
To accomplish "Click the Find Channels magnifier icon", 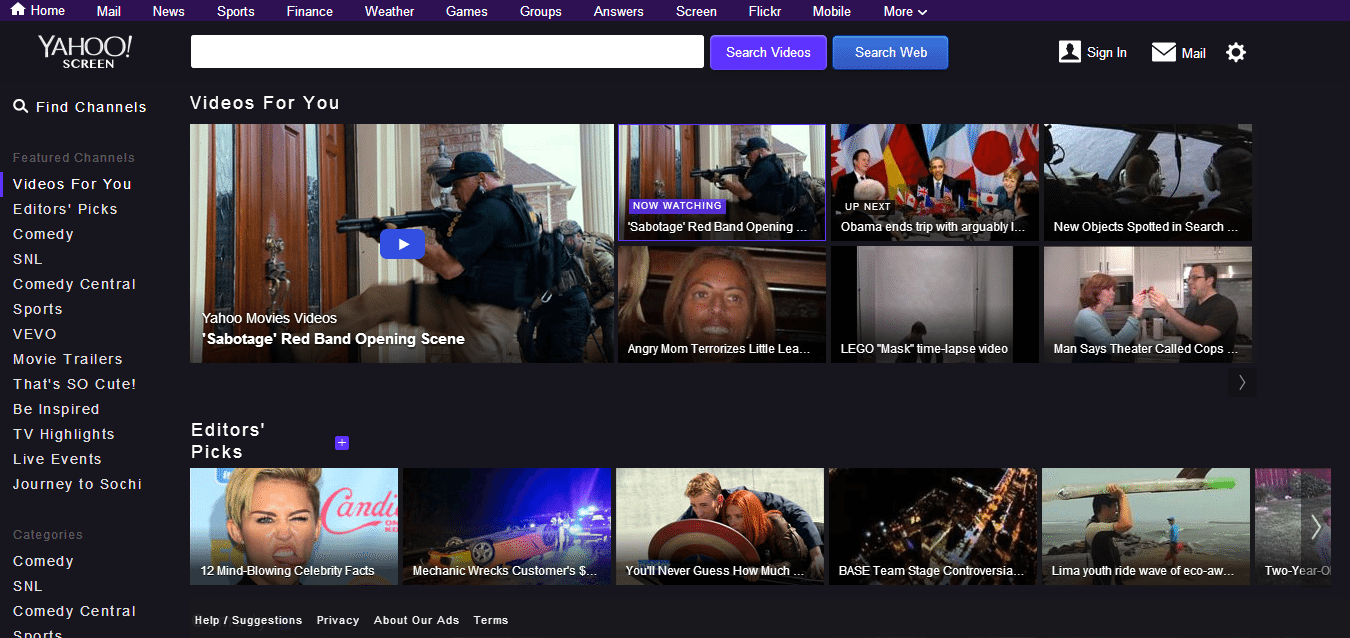I will pyautogui.click(x=20, y=106).
